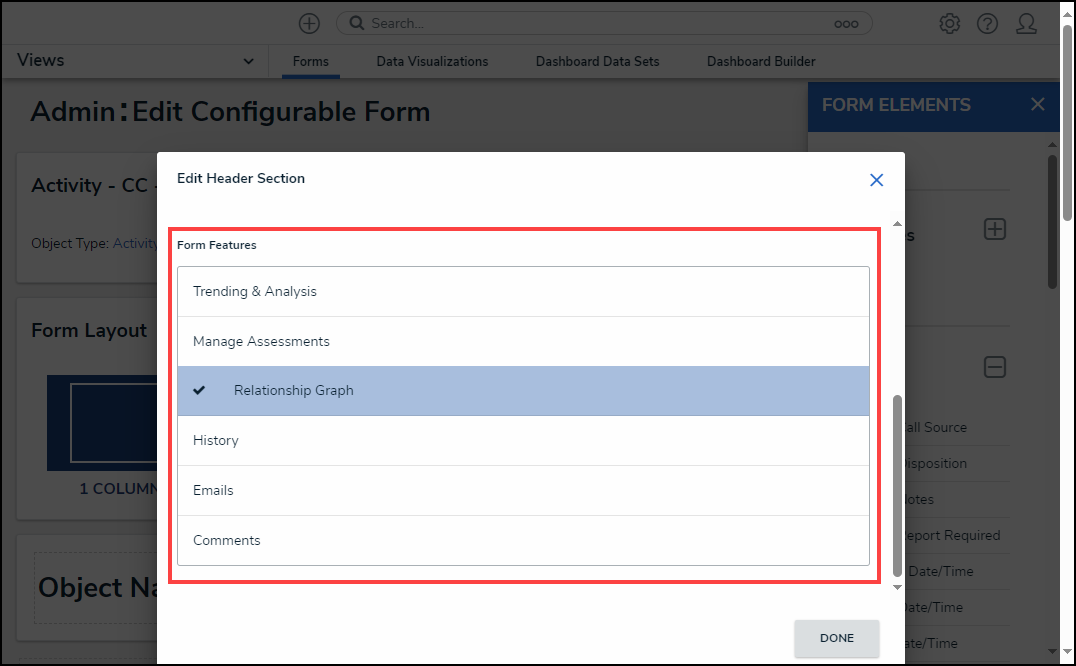Switch to the Data Visualizations tab

pos(432,62)
